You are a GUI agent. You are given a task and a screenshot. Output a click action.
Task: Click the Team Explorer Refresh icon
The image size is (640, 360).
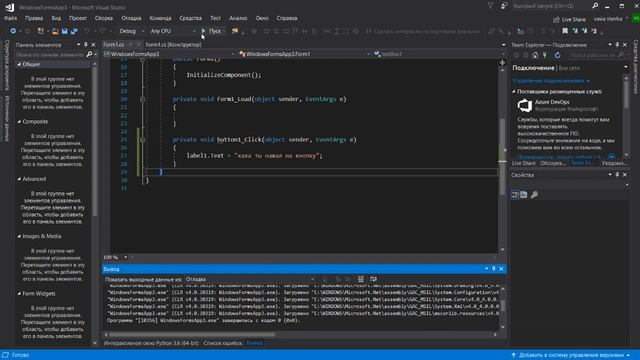click(558, 55)
